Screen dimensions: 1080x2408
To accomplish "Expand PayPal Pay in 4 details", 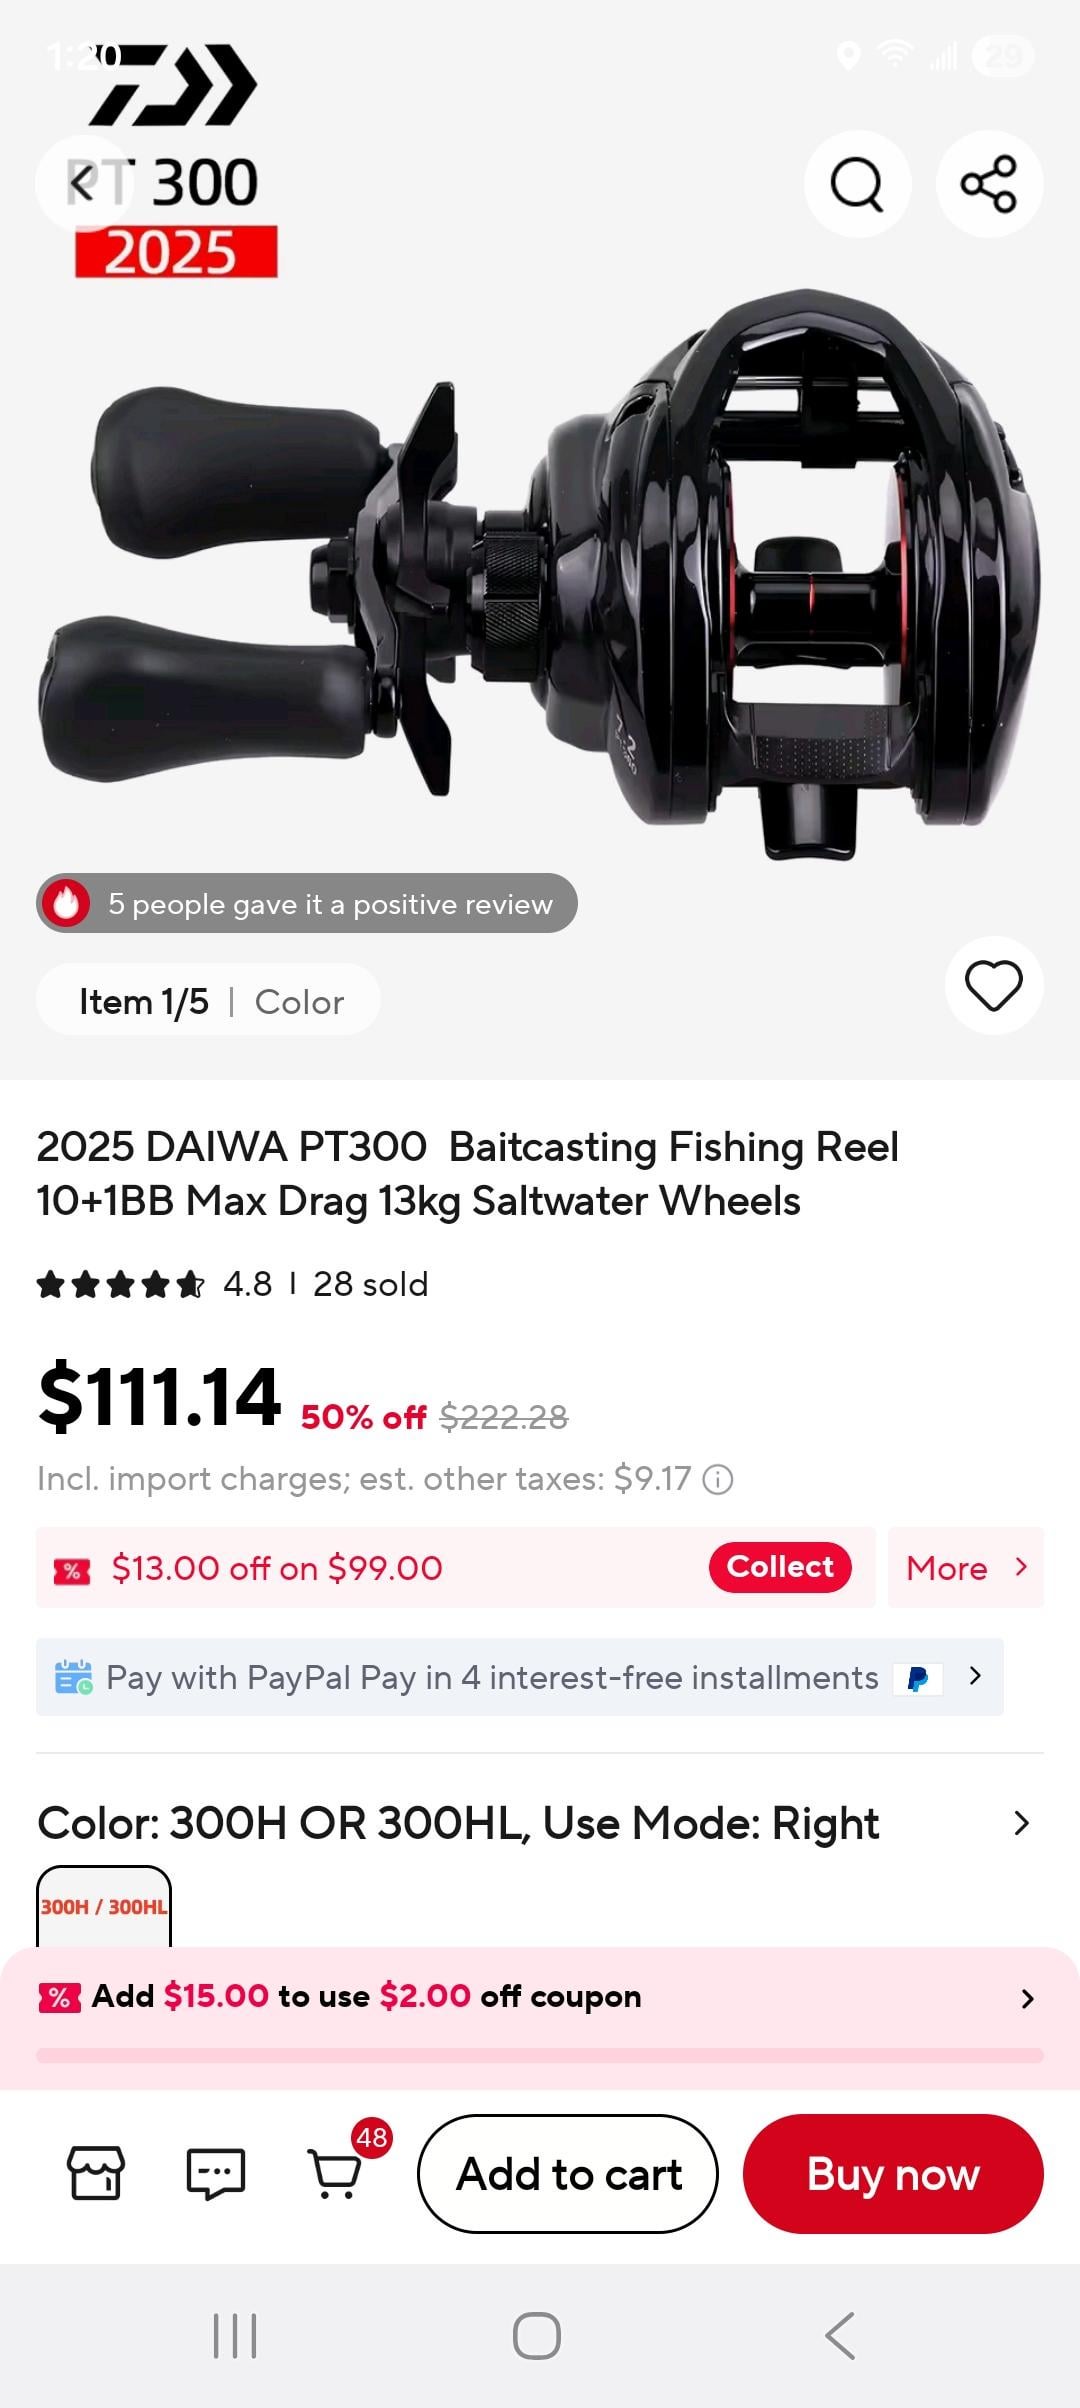I will [x=976, y=1676].
